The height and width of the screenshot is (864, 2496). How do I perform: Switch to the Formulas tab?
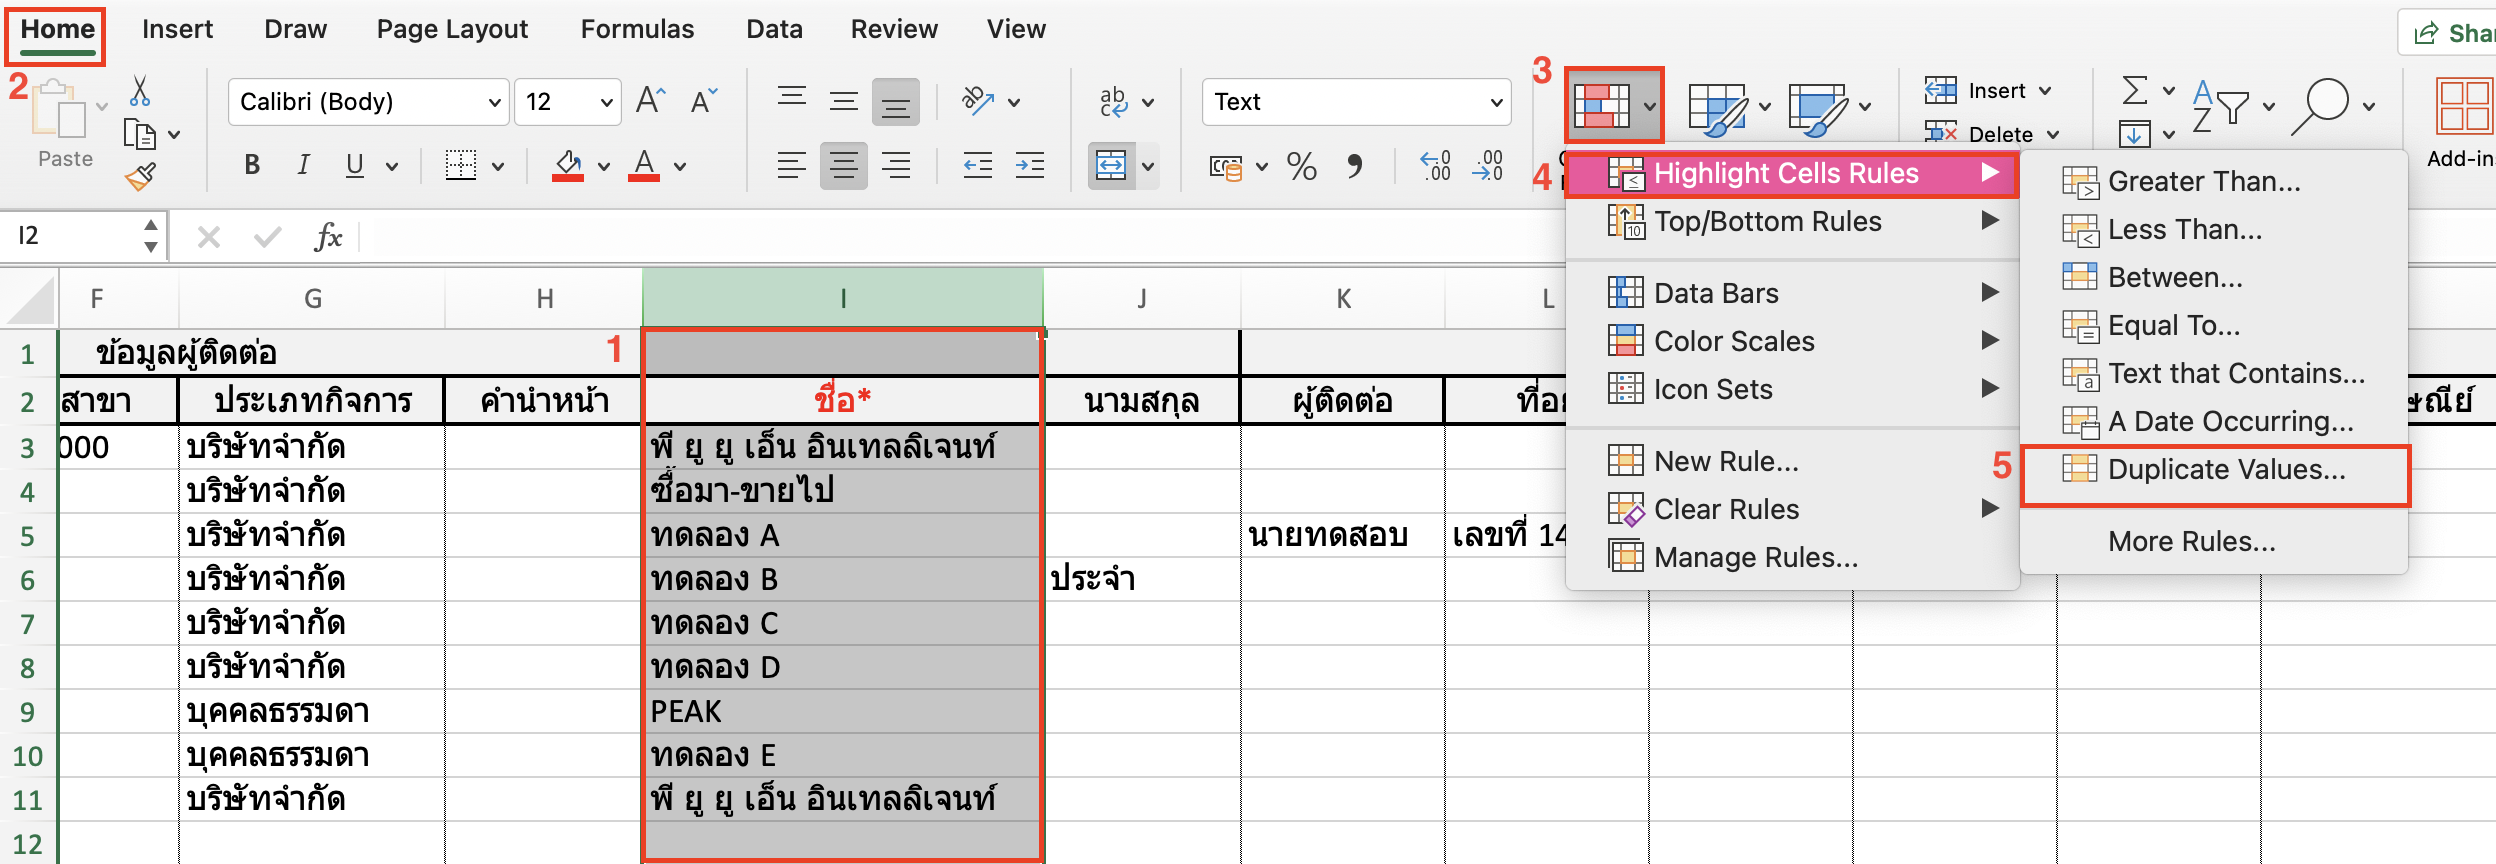(637, 30)
